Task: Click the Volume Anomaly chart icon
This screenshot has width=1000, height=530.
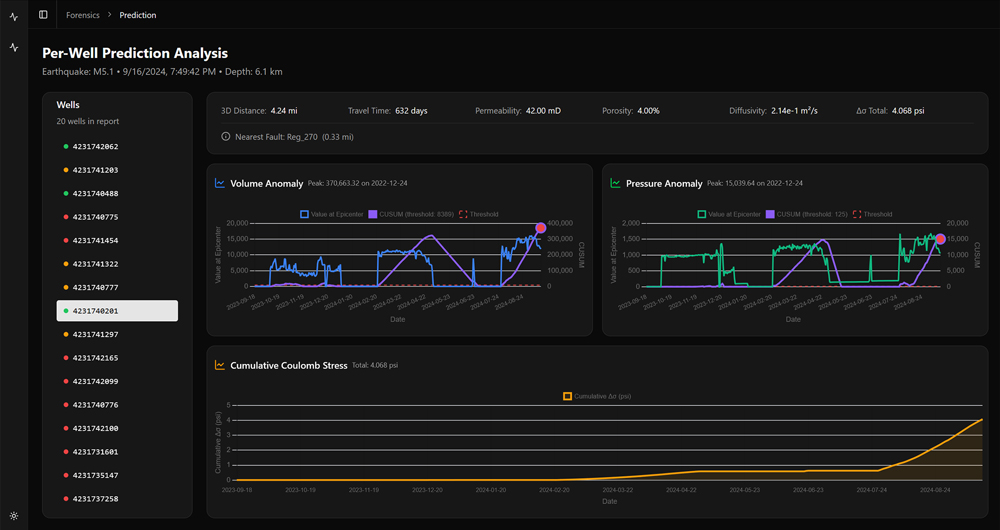Action: pyautogui.click(x=220, y=184)
